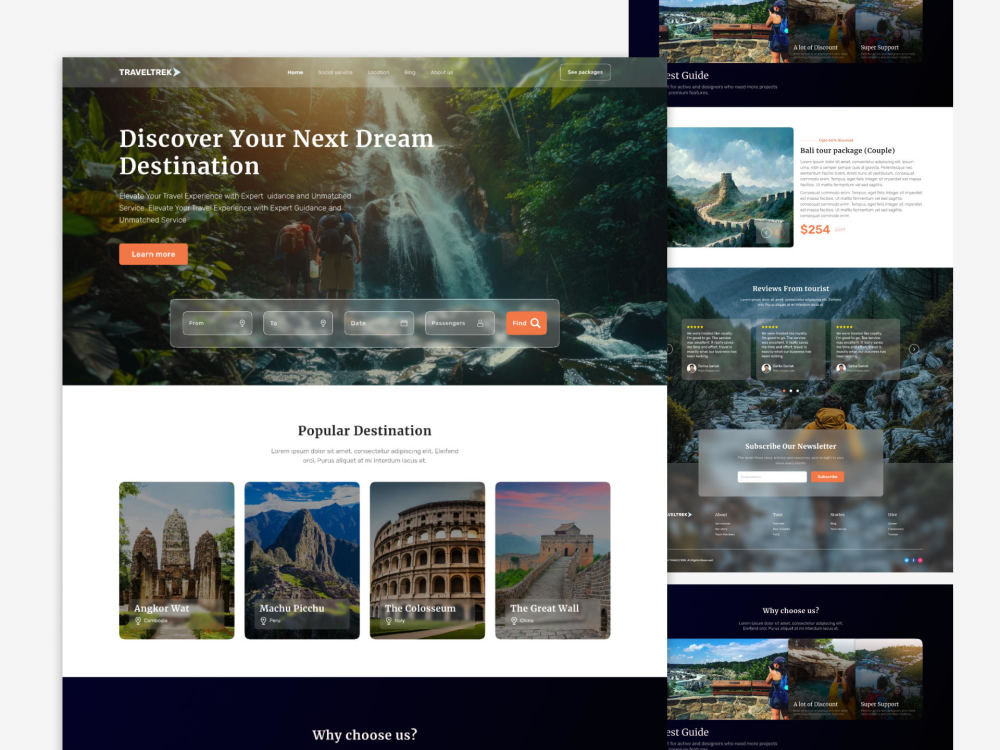
Task: Go to previous reviews with left arrow
Action: point(670,349)
